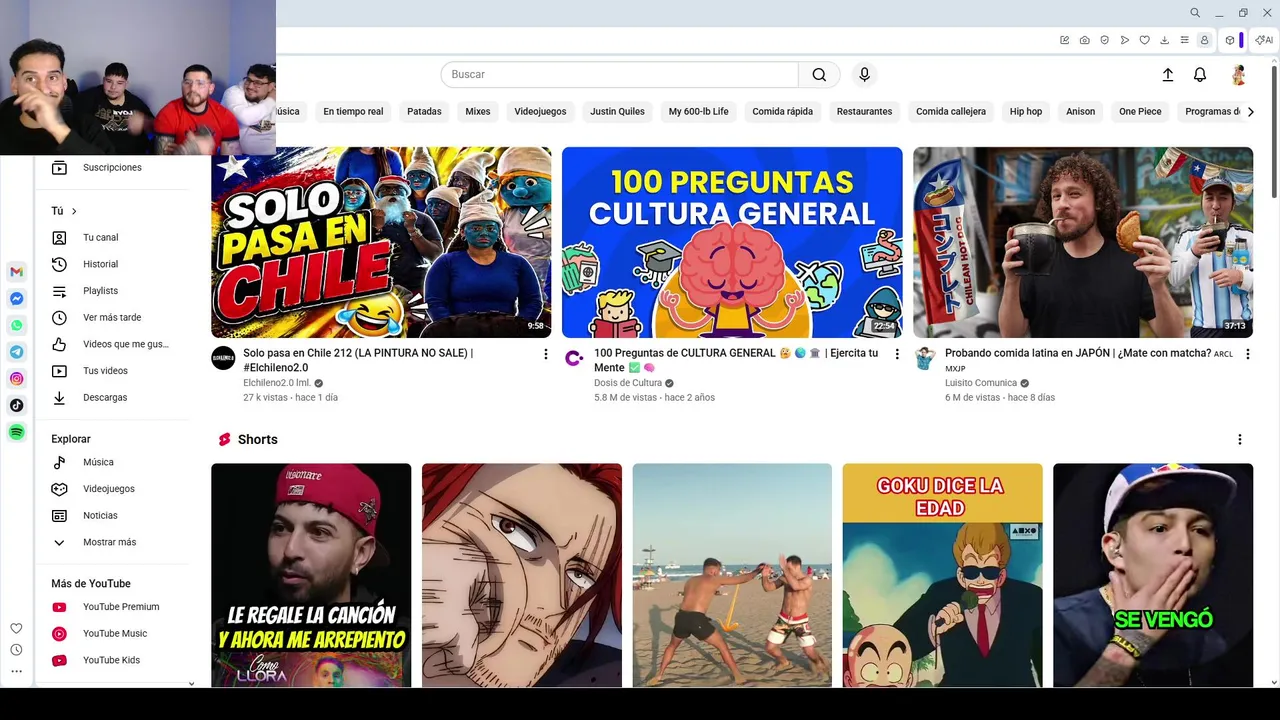Select the 'Comida rápida' filter chip

[x=783, y=111]
